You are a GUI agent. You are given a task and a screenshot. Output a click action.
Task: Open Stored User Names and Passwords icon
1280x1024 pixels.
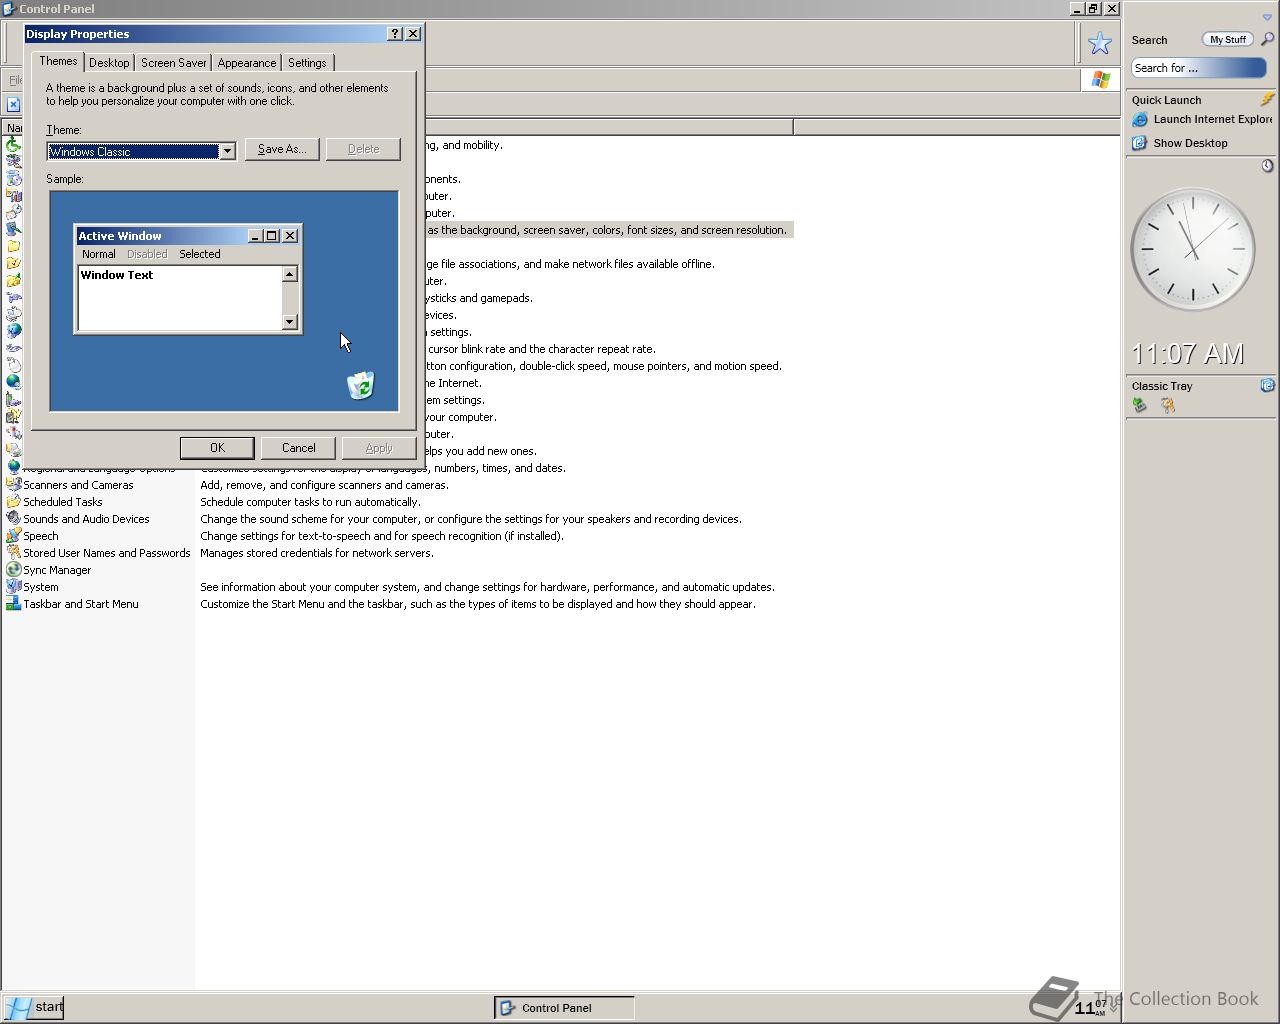13,552
